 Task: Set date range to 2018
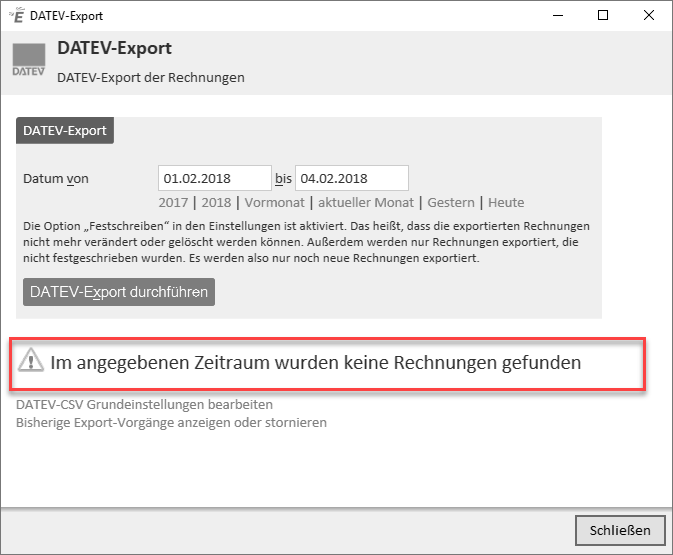coord(216,203)
